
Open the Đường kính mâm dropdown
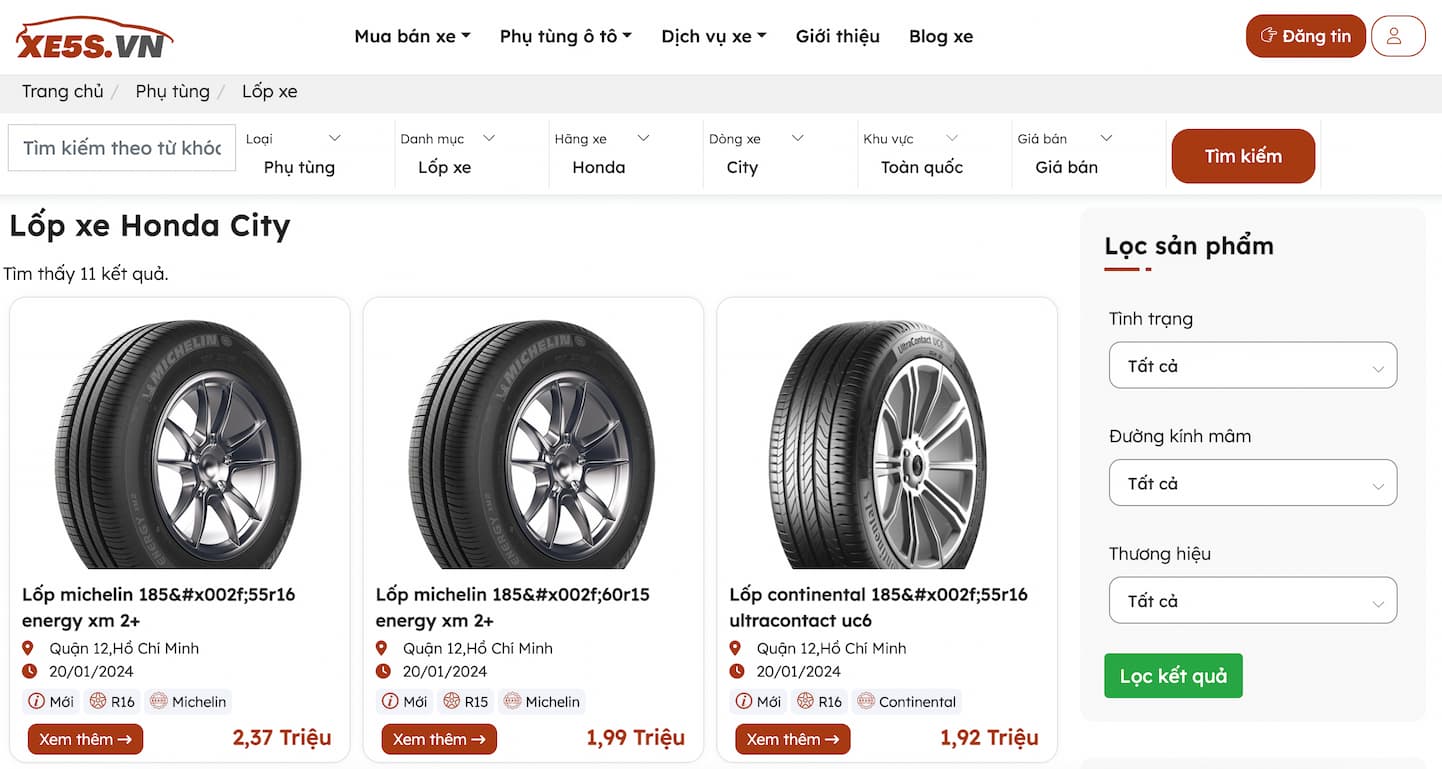point(1252,483)
